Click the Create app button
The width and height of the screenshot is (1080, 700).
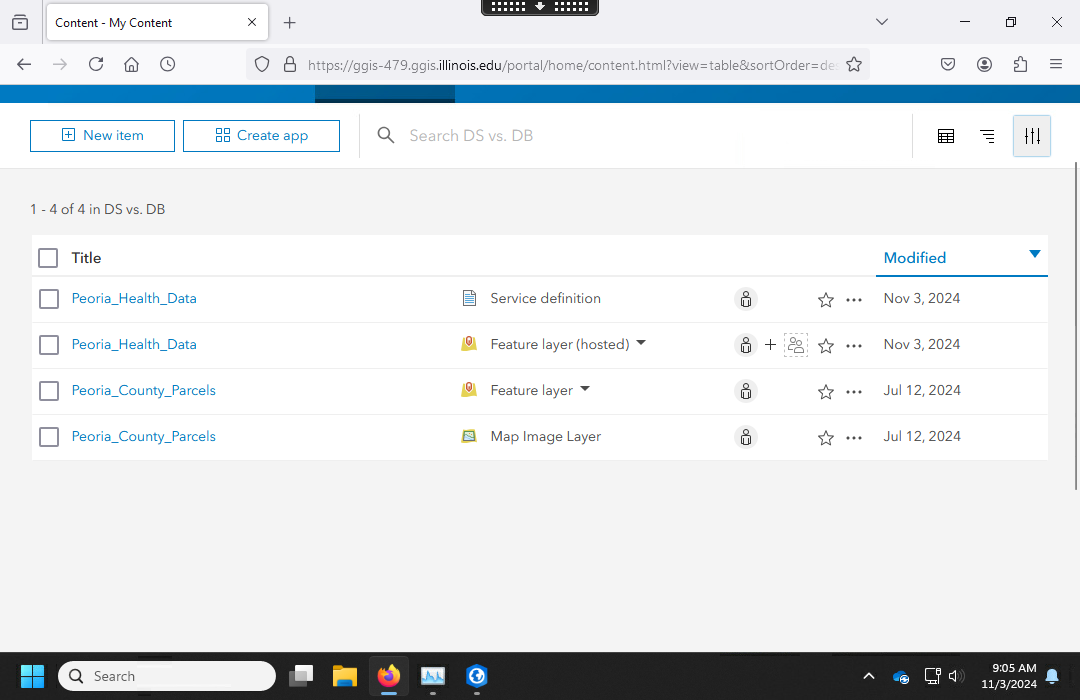[261, 136]
